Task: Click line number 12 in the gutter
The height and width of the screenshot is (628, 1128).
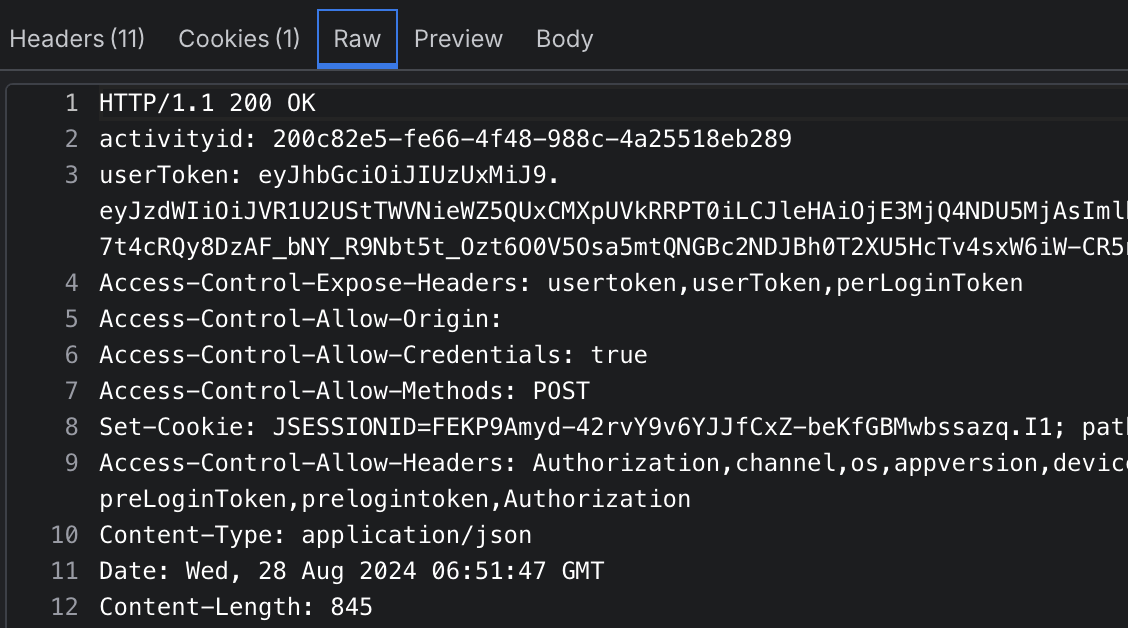Action: [64, 607]
